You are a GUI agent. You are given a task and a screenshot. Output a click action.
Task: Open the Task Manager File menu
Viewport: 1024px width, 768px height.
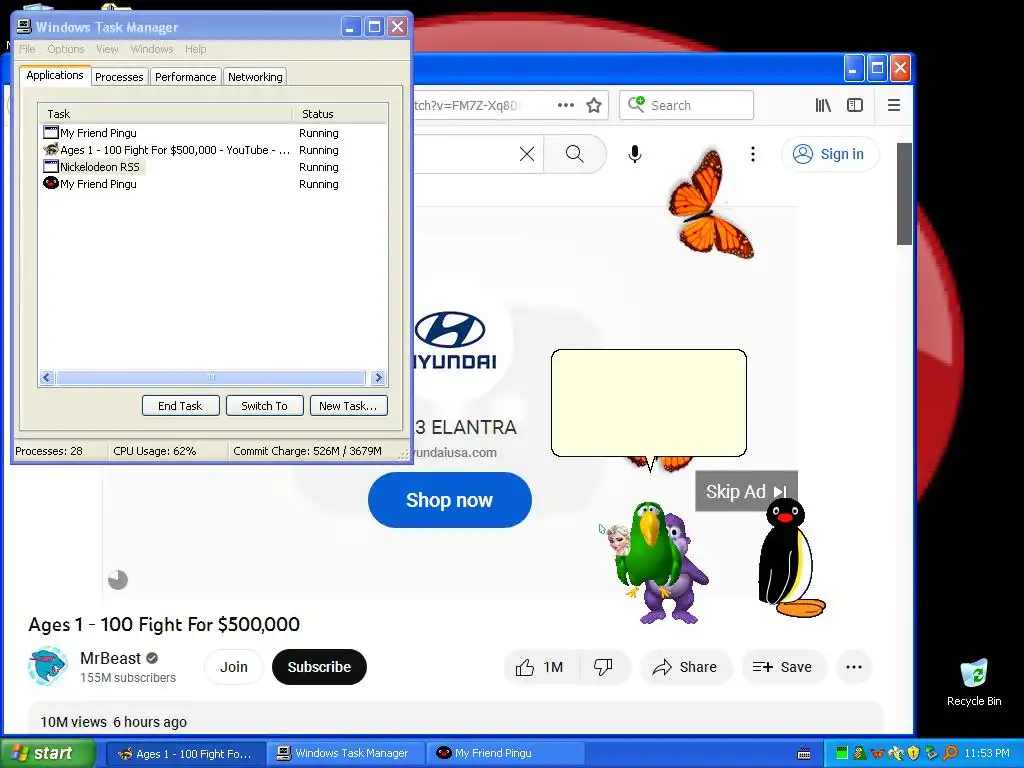27,49
